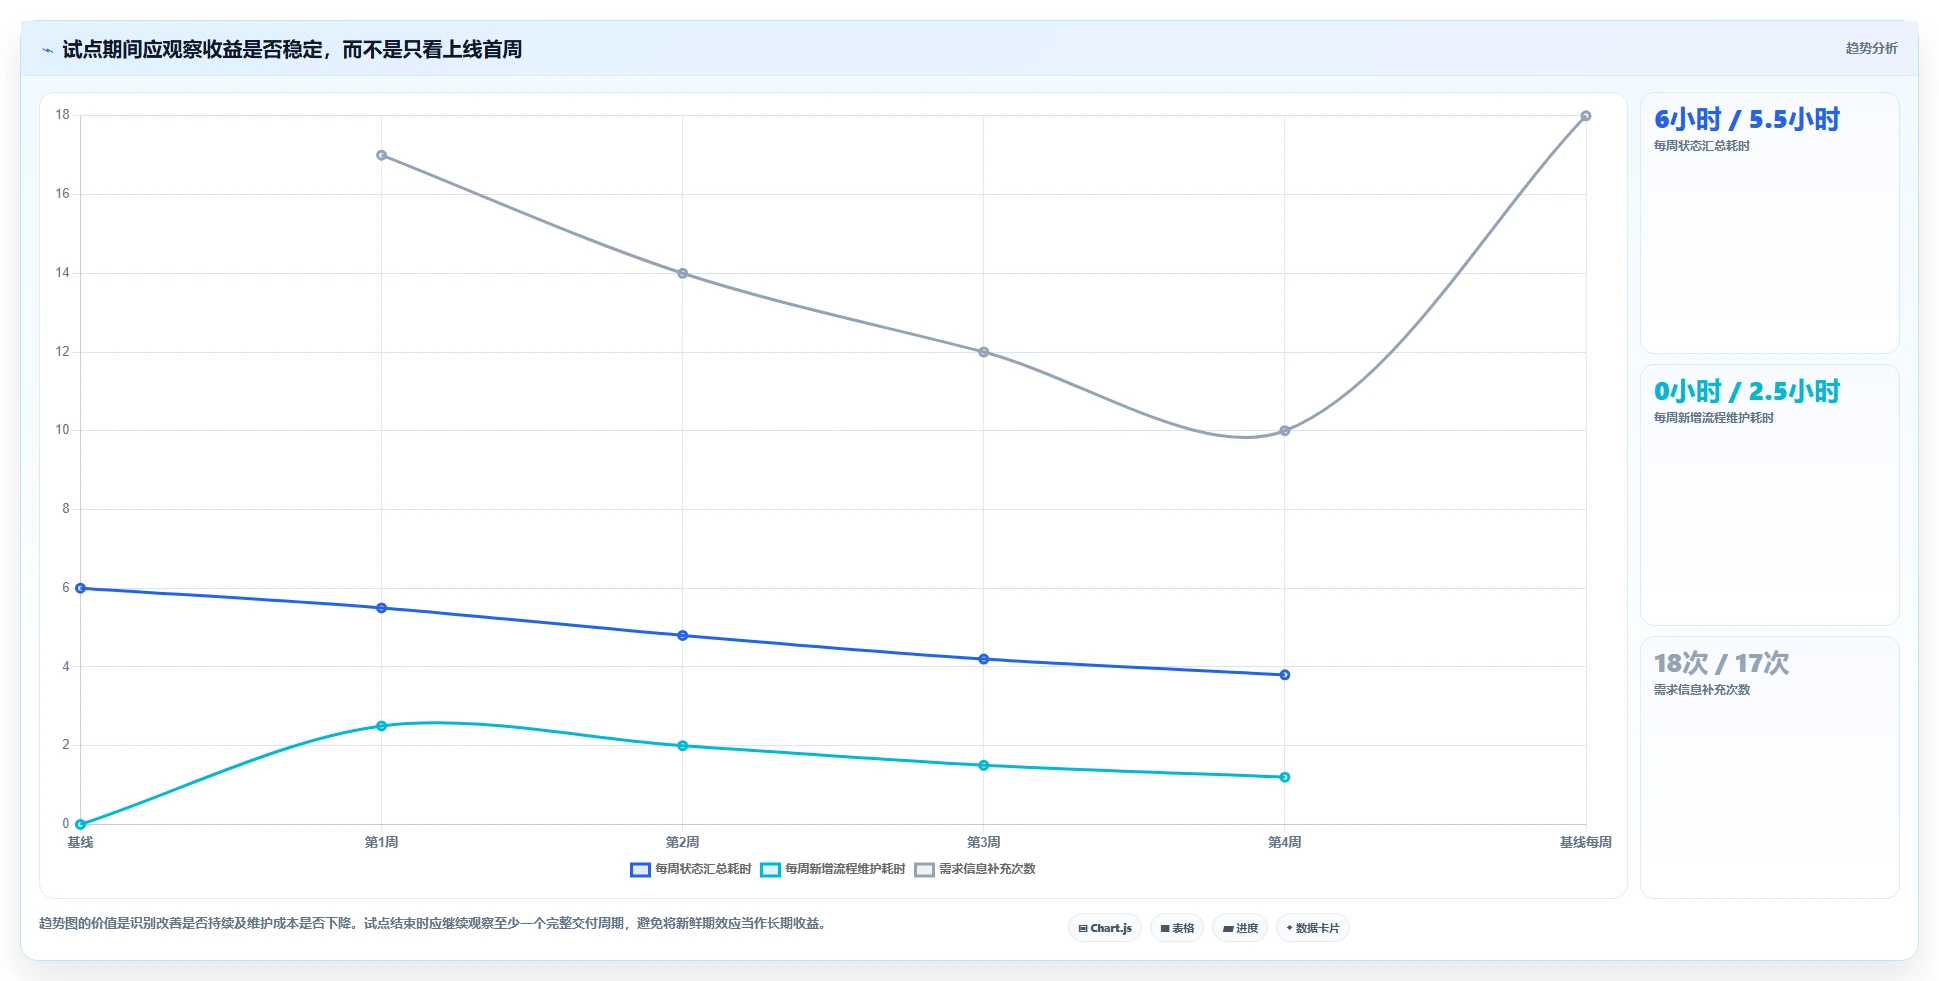Click the blue data point at 第4周
Image resolution: width=1939 pixels, height=981 pixels.
coord(1284,675)
